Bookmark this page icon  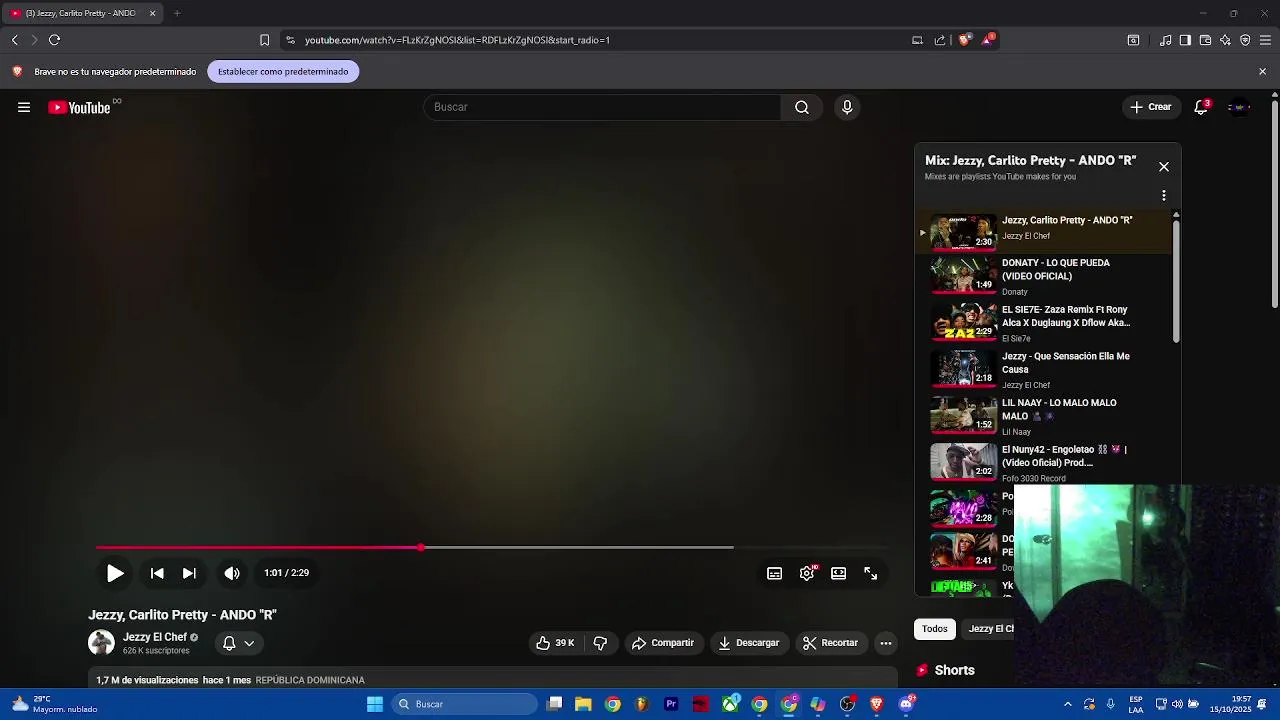coord(264,40)
